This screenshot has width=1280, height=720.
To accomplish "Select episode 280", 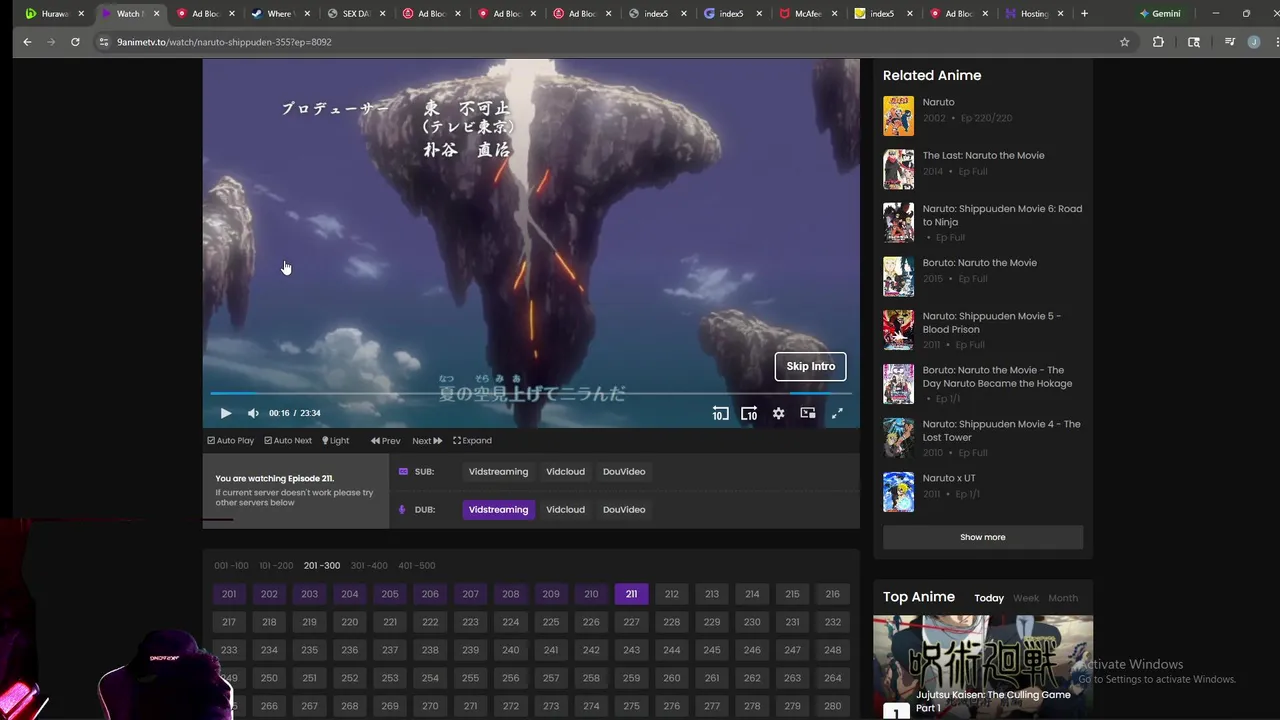I will click(x=832, y=706).
